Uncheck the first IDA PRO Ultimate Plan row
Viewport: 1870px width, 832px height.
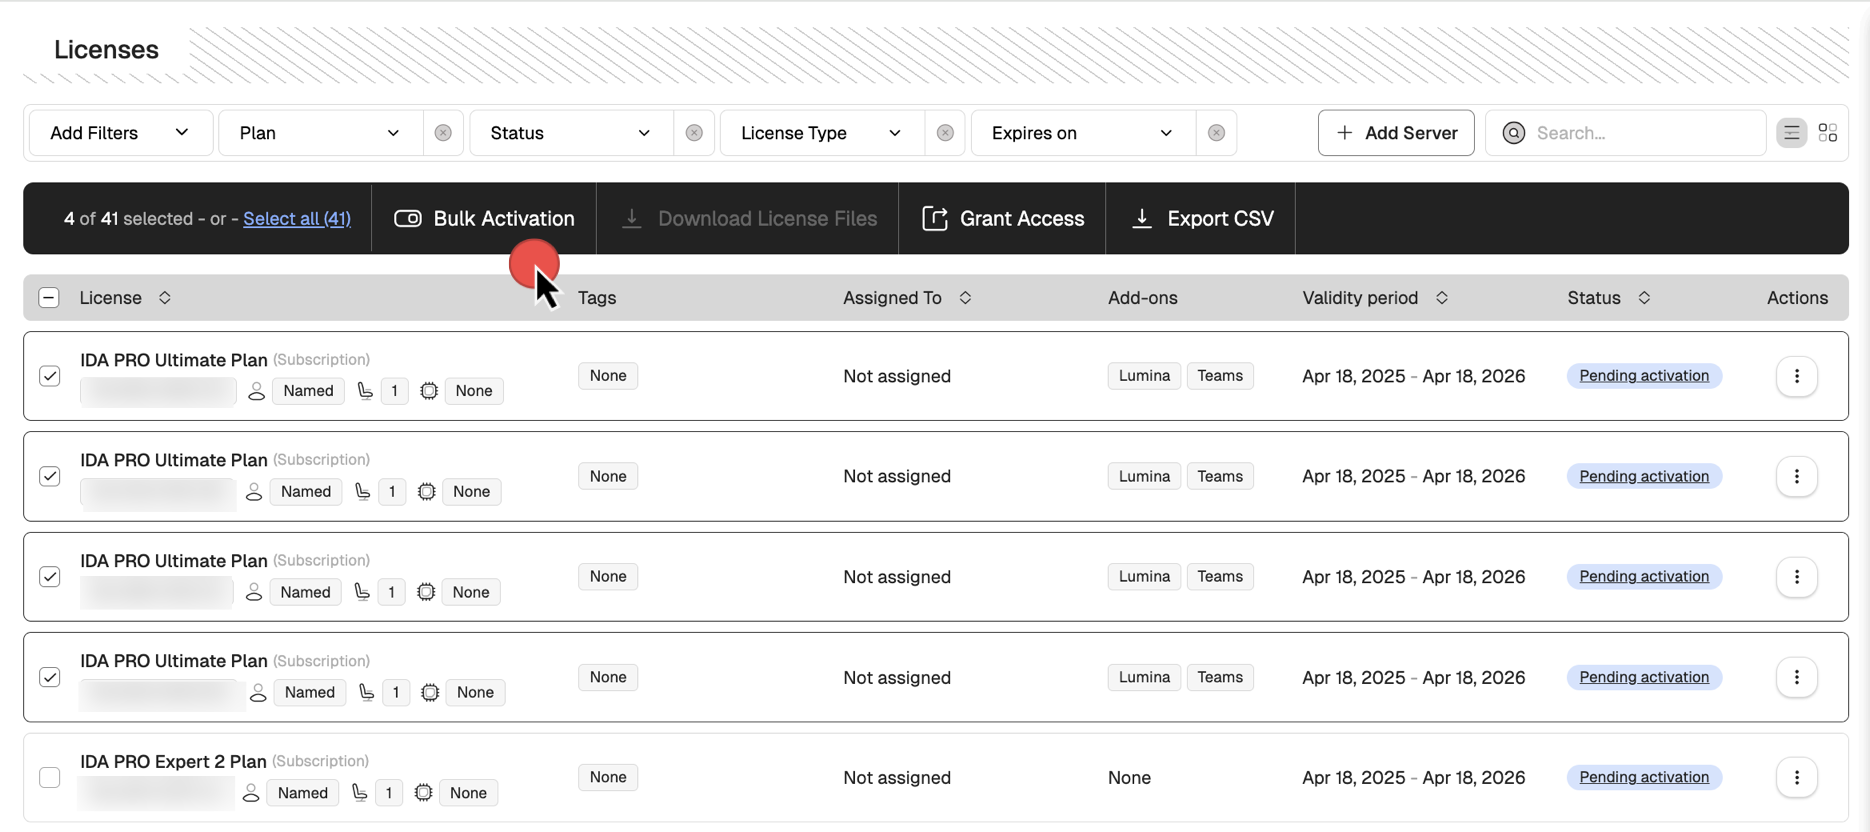(50, 376)
